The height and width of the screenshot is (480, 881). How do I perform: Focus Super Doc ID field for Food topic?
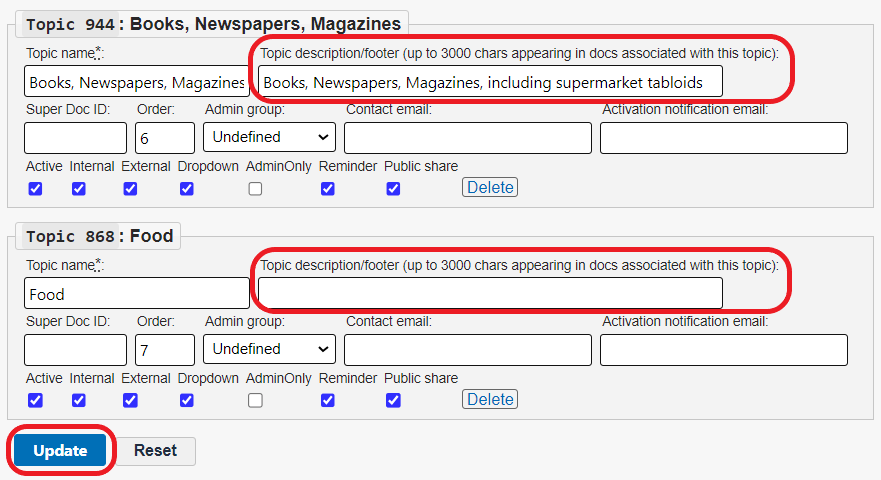75,350
